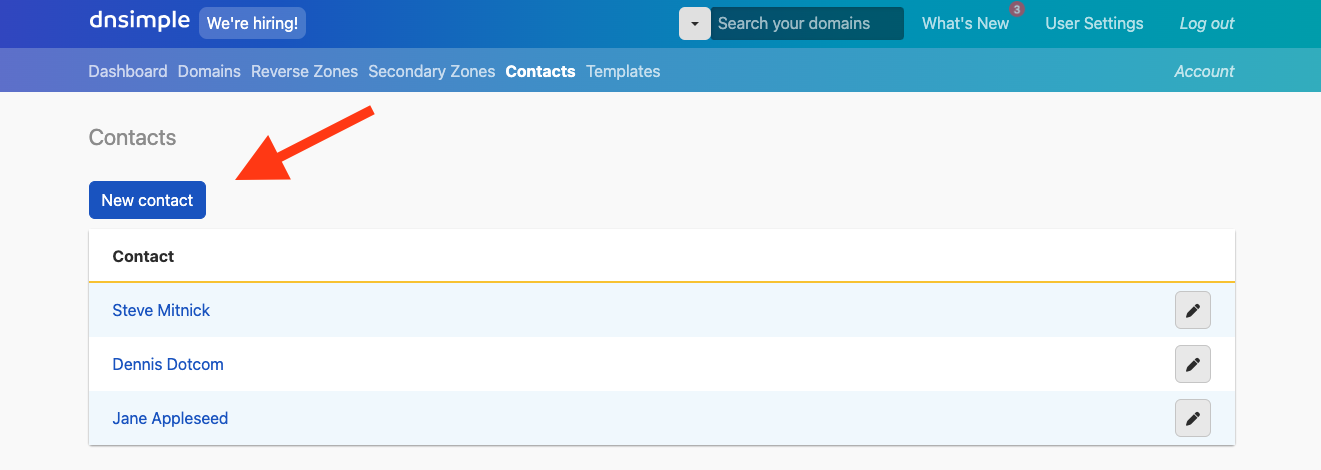Go to the Domains tab

click(x=209, y=71)
